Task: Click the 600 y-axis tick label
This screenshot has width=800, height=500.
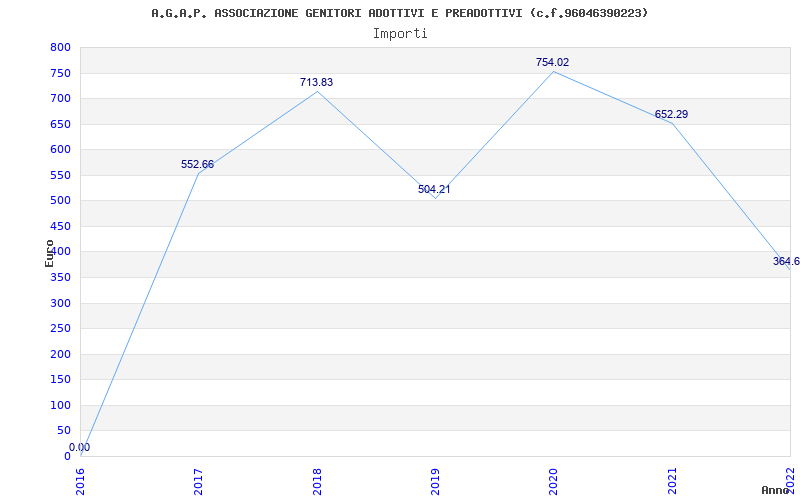Action: pyautogui.click(x=60, y=149)
